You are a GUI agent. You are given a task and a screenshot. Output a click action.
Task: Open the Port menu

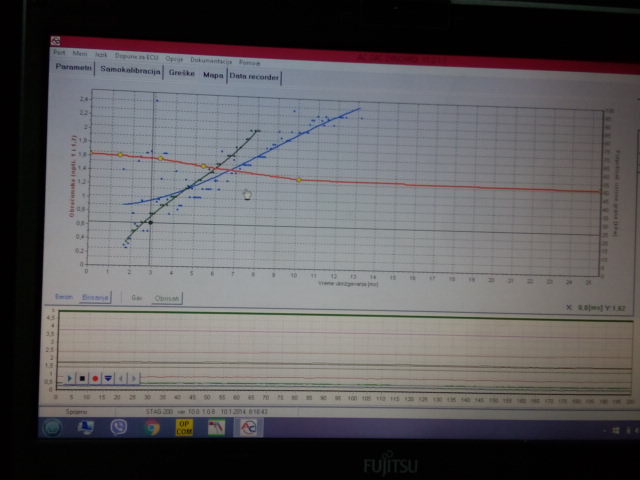click(x=59, y=53)
